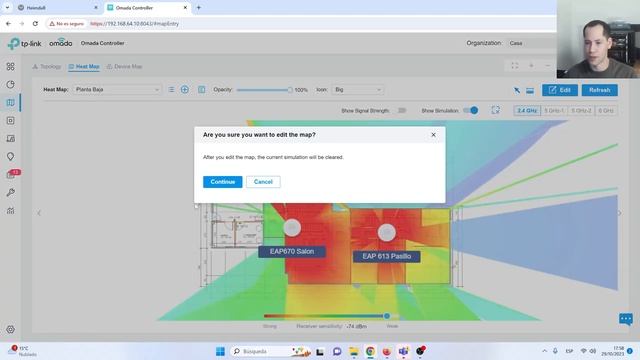Open Map icon in left sidebar
Image resolution: width=640 pixels, height=360 pixels.
coord(11,102)
